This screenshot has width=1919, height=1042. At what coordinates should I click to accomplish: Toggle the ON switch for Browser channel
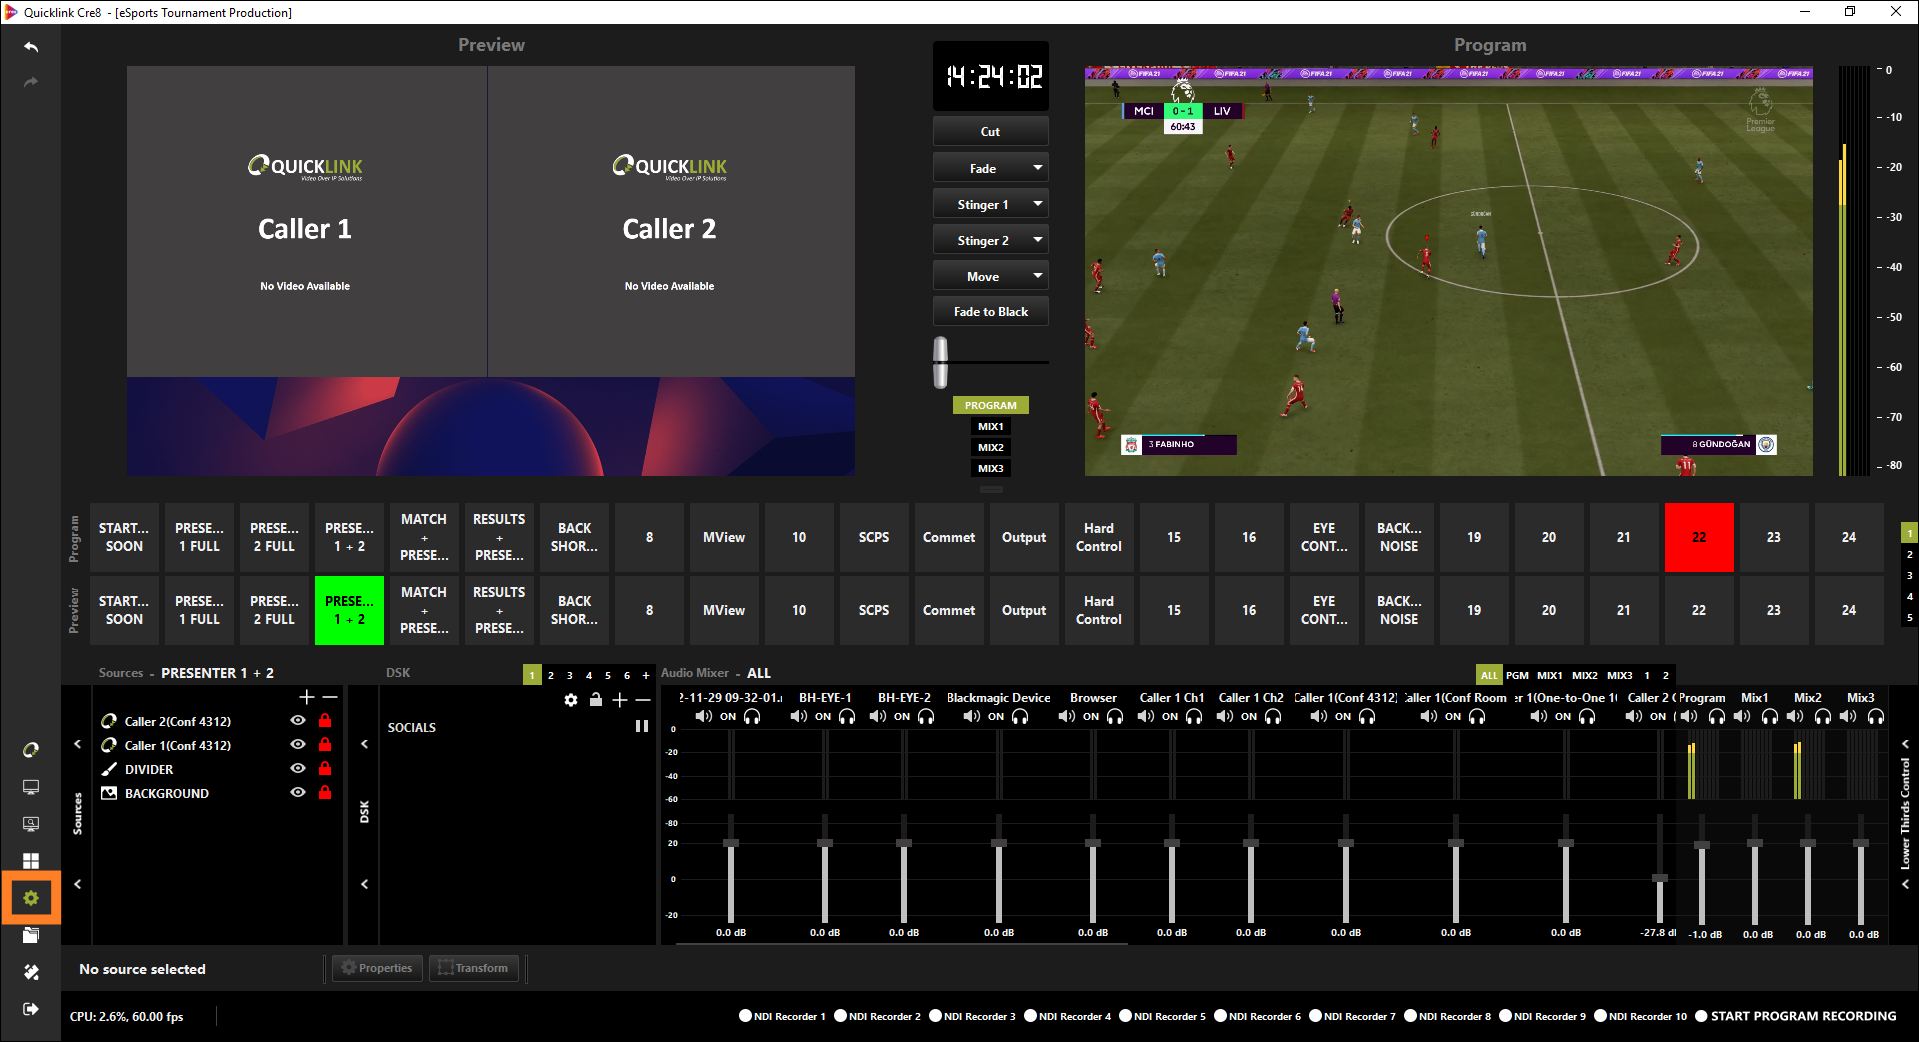[1091, 716]
